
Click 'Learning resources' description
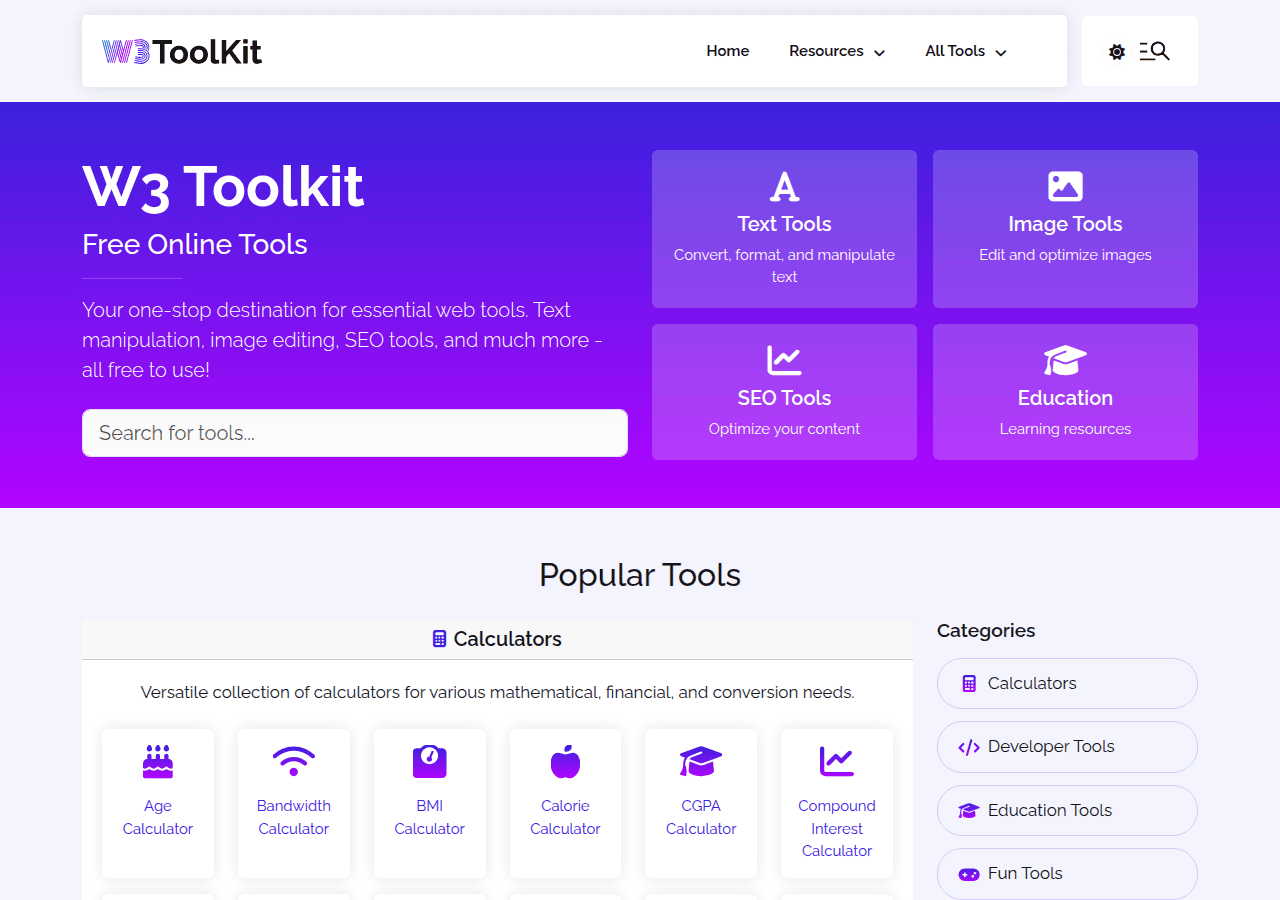point(1065,429)
